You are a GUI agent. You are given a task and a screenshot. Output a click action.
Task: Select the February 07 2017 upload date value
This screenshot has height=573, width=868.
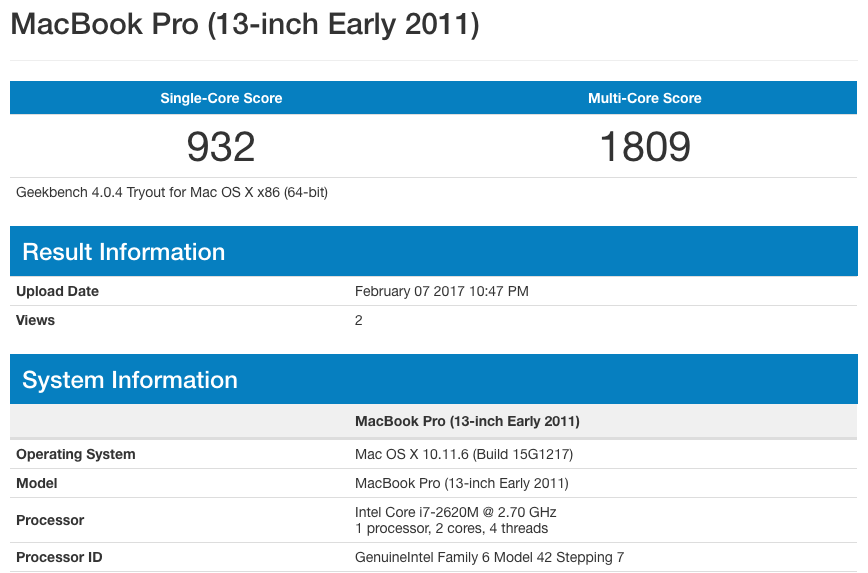click(x=442, y=292)
